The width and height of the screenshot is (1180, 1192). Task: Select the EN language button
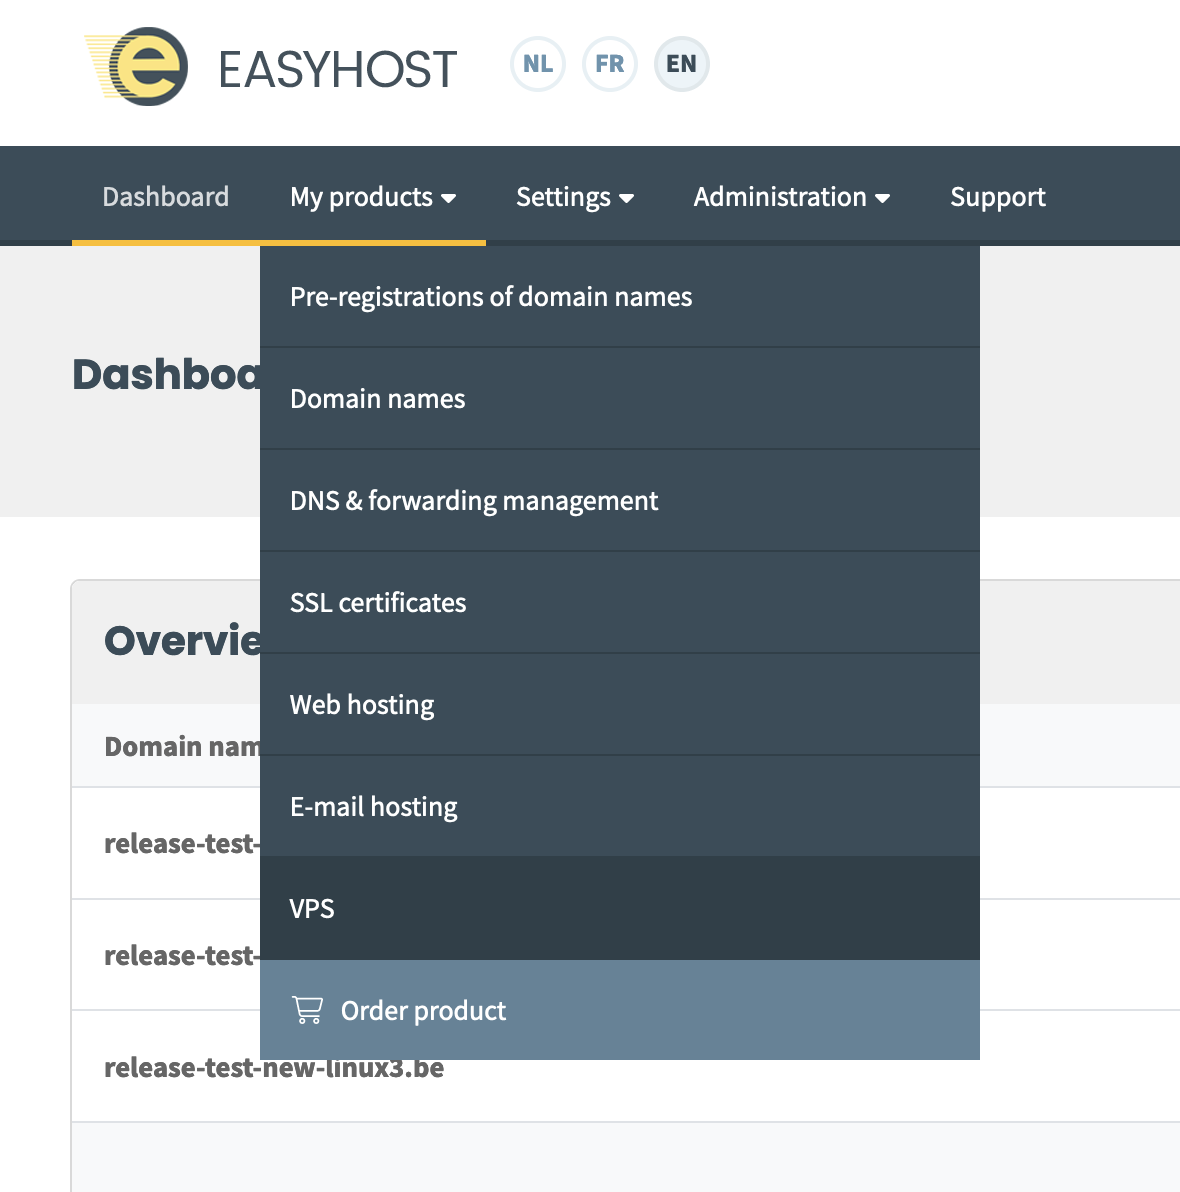click(682, 64)
